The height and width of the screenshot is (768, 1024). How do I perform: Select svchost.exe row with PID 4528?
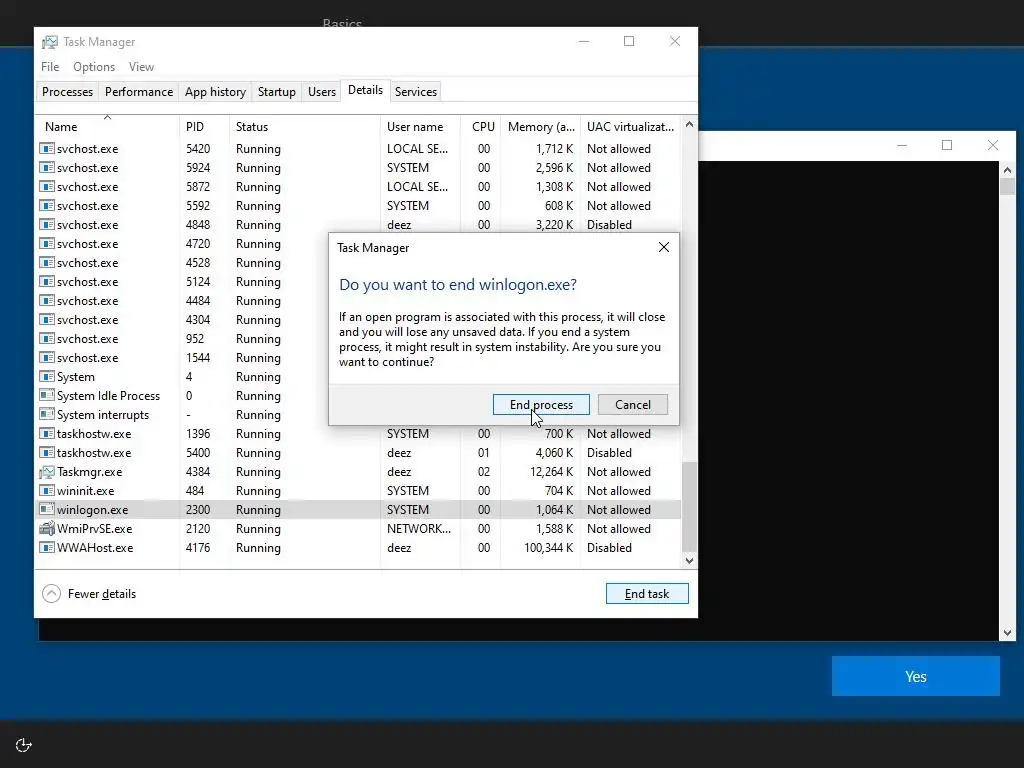183,263
